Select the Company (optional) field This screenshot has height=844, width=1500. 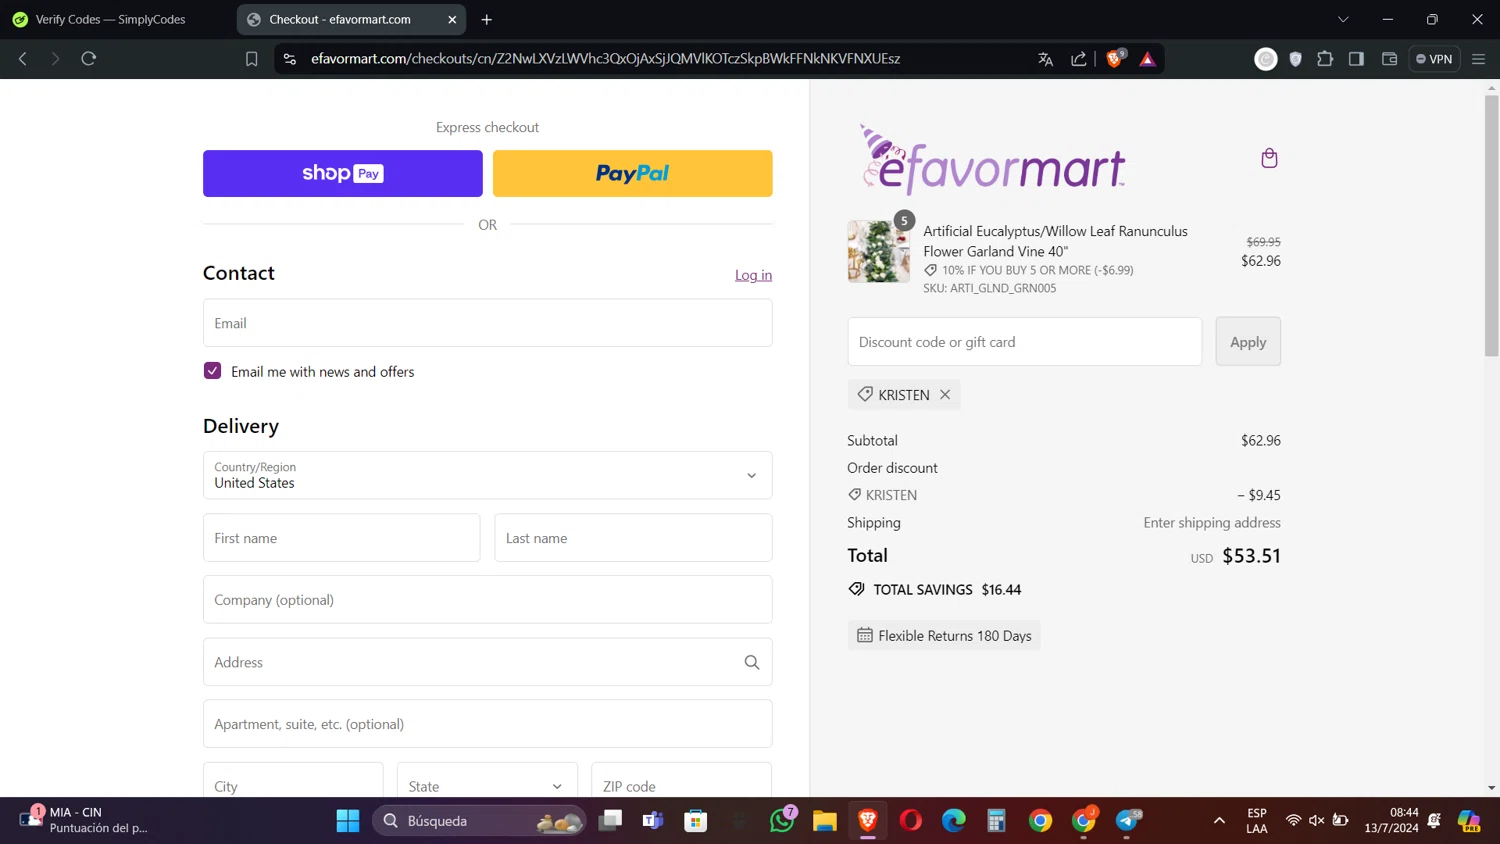(487, 600)
